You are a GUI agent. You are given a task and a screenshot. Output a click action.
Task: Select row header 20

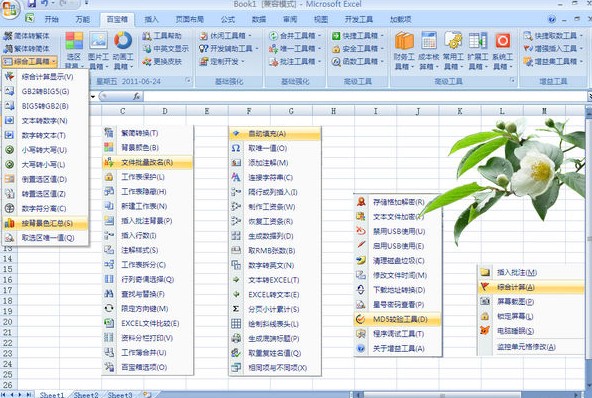pyautogui.click(x=8, y=322)
